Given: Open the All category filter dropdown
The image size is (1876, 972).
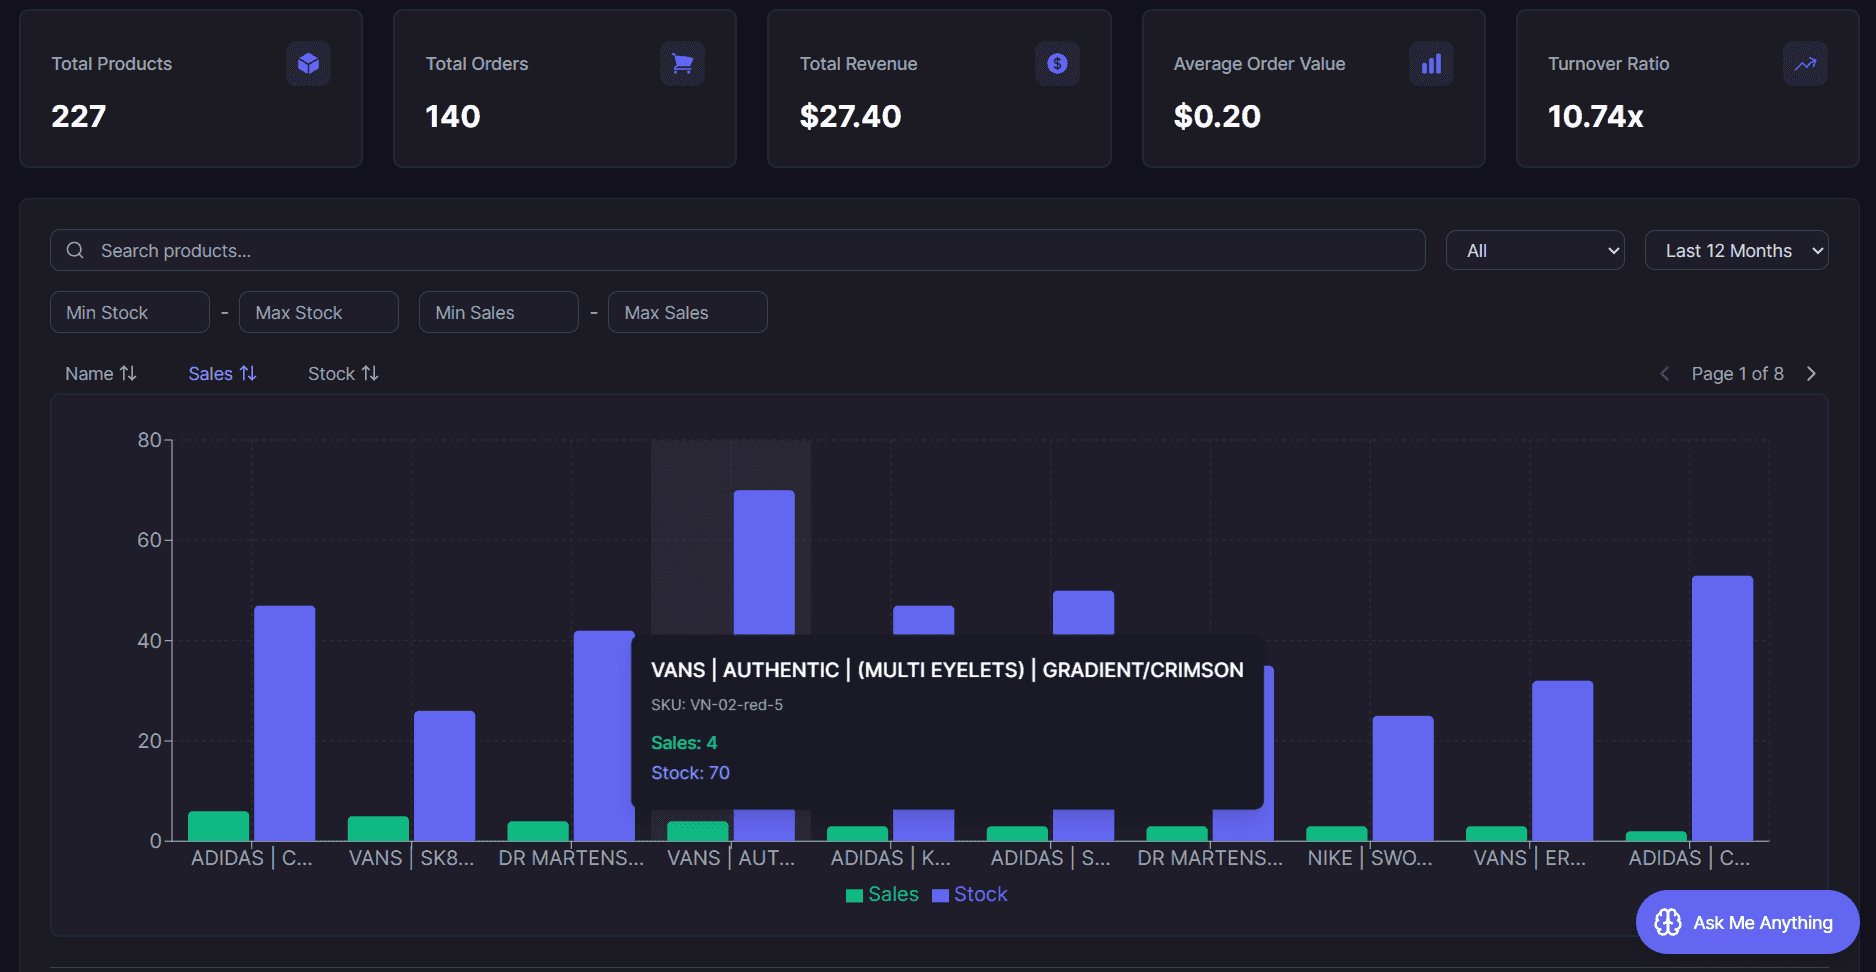Looking at the screenshot, I should 1535,250.
